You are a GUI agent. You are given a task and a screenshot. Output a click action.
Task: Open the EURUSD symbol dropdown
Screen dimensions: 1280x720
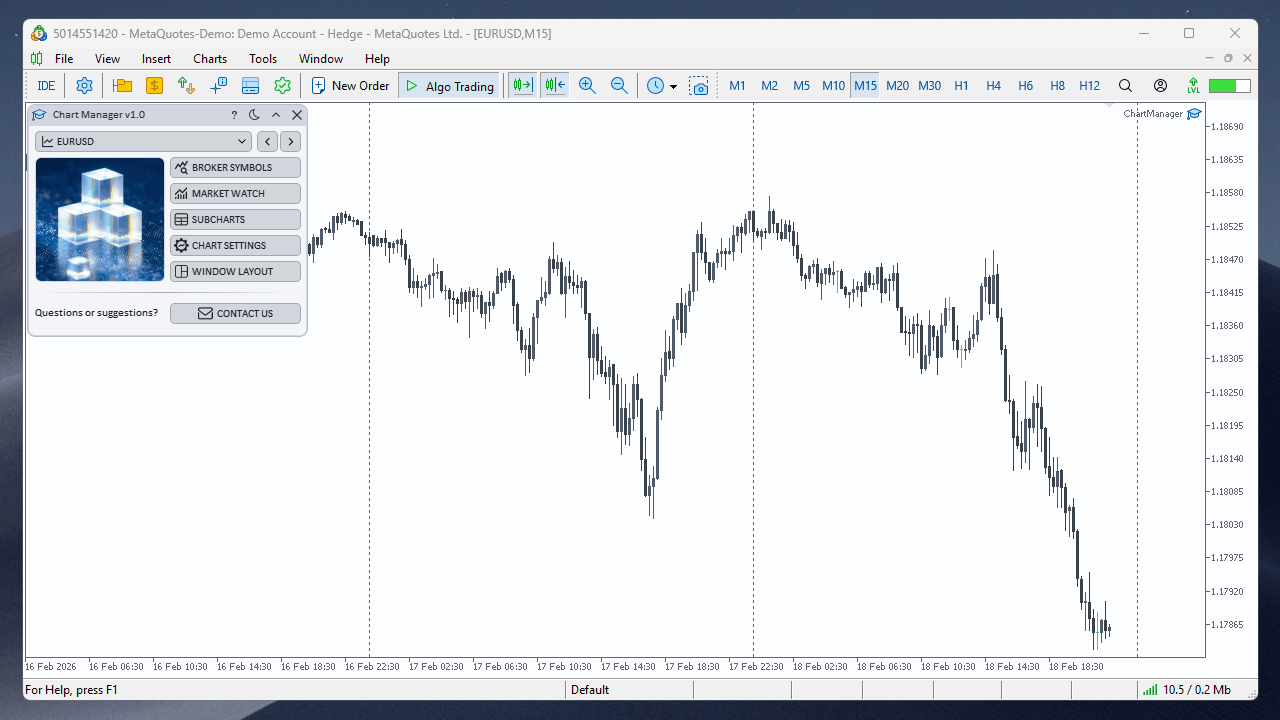coord(142,141)
